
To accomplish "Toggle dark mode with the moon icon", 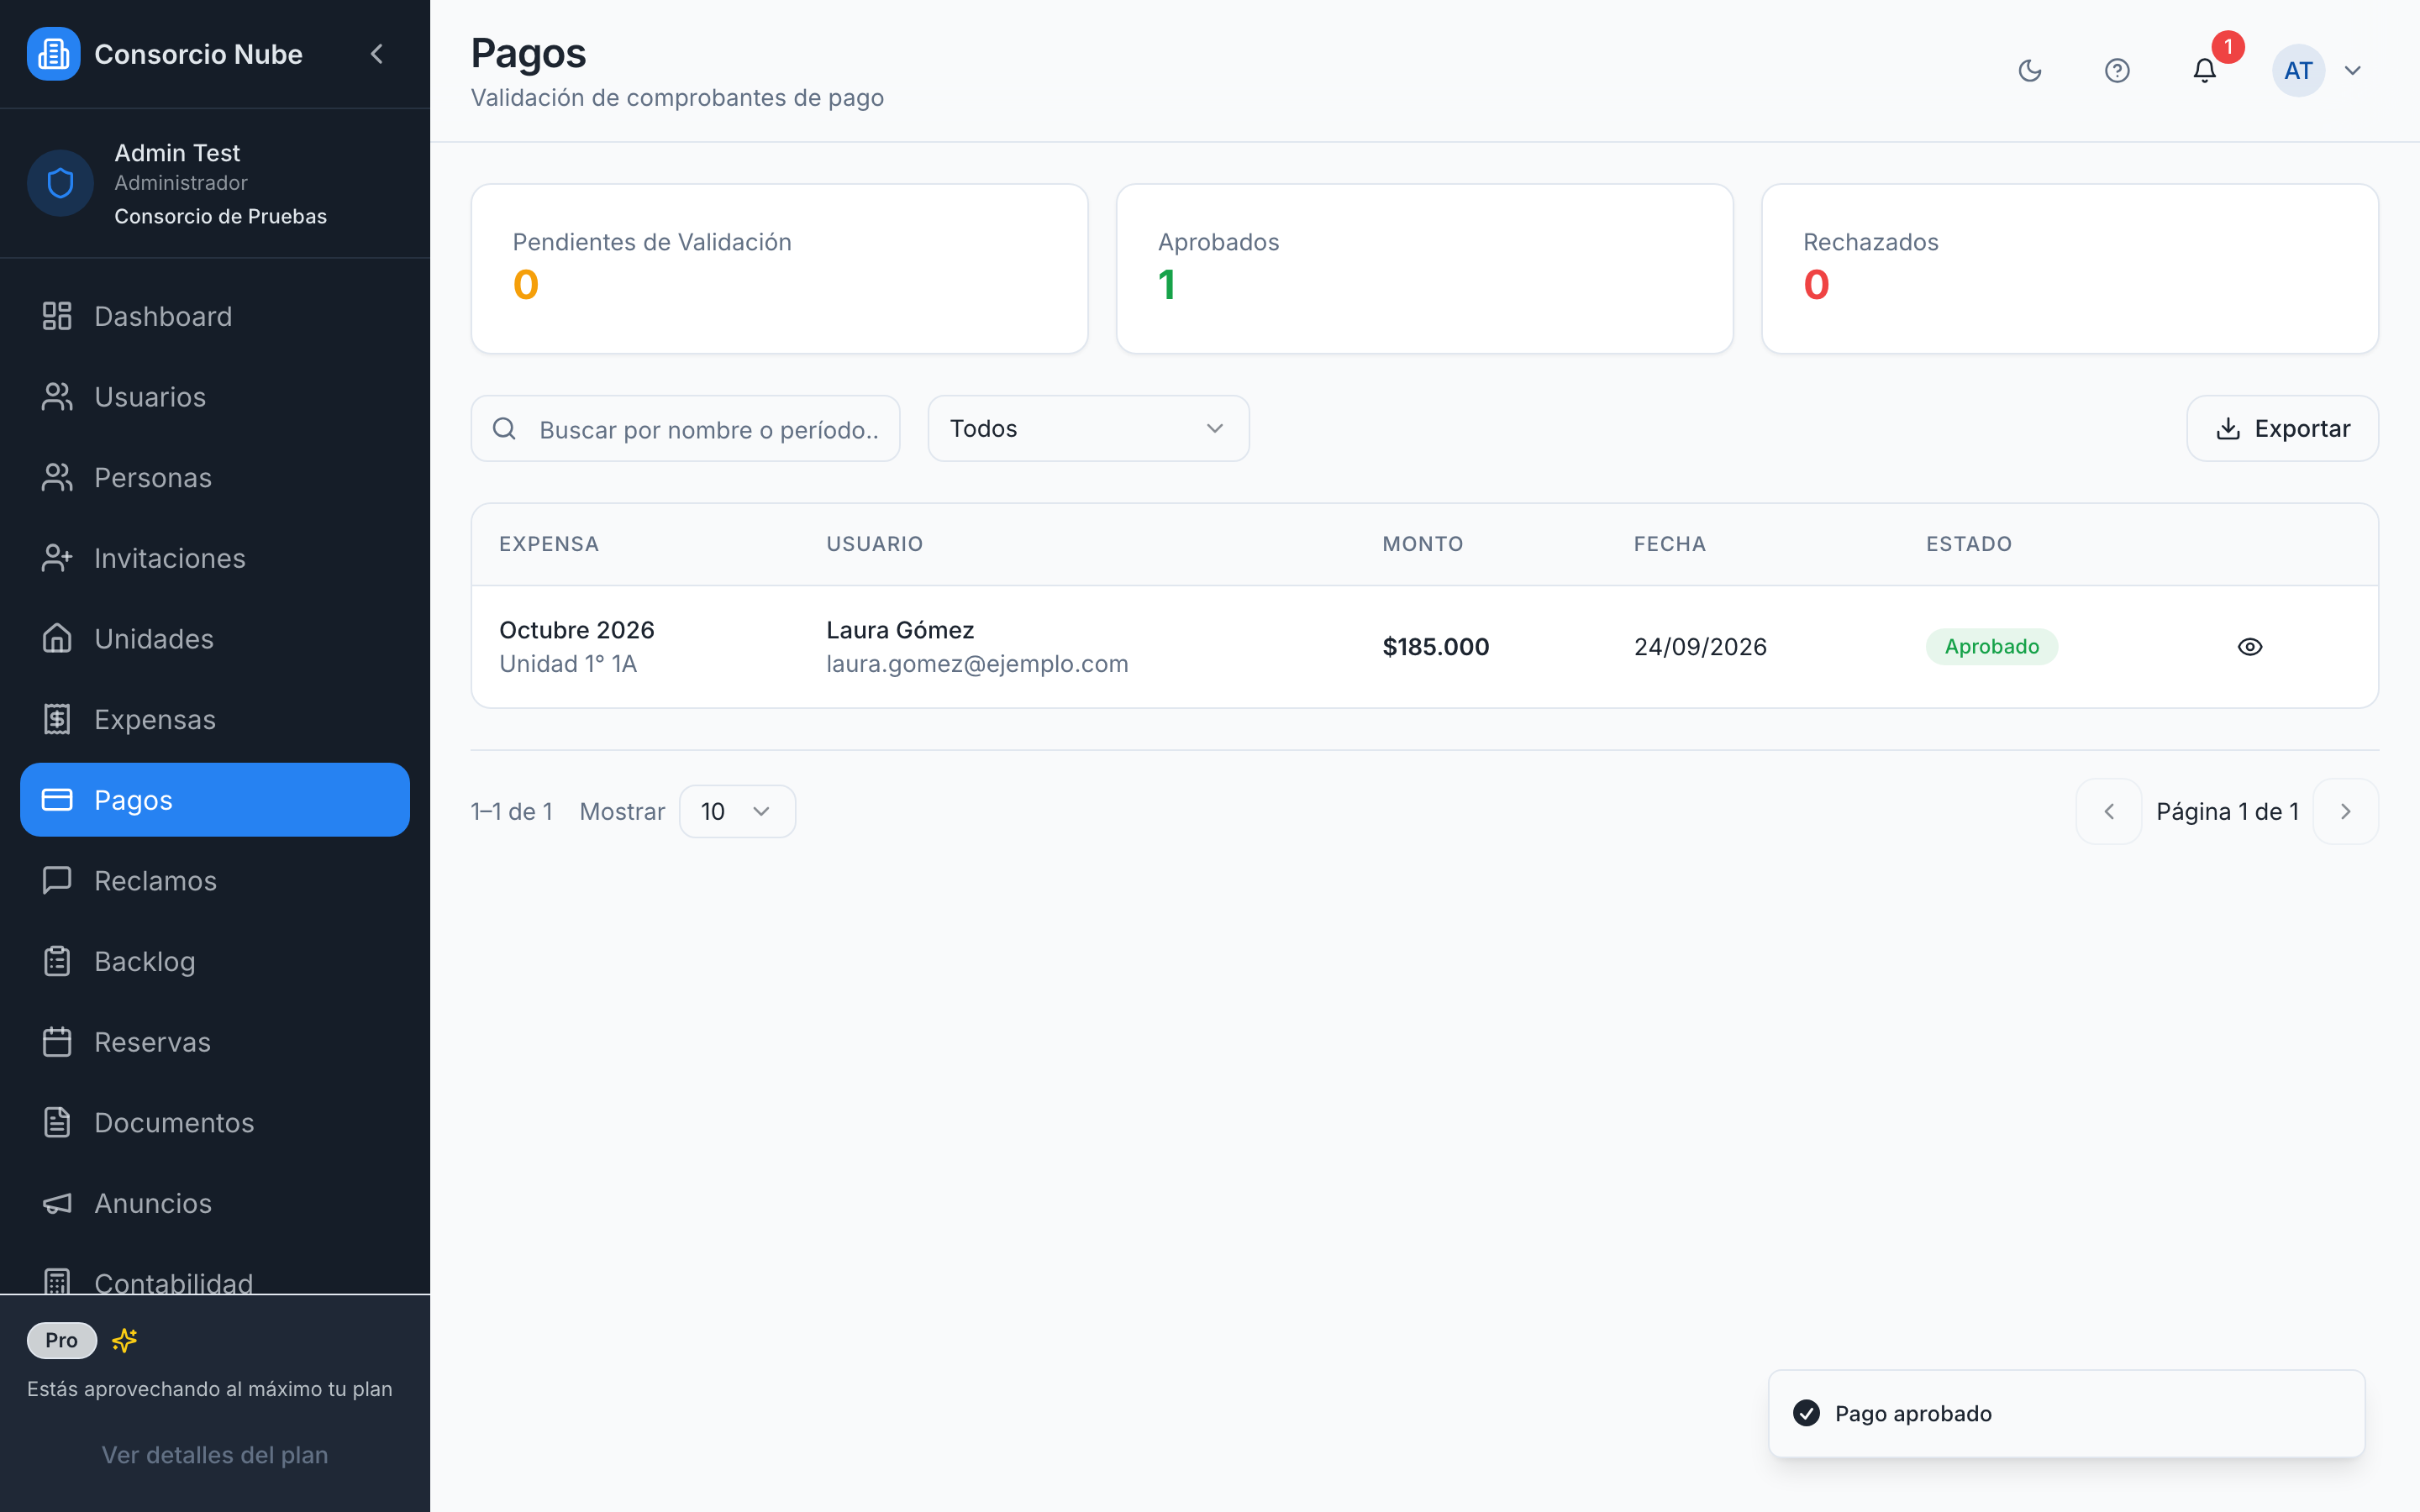I will click(x=2030, y=71).
